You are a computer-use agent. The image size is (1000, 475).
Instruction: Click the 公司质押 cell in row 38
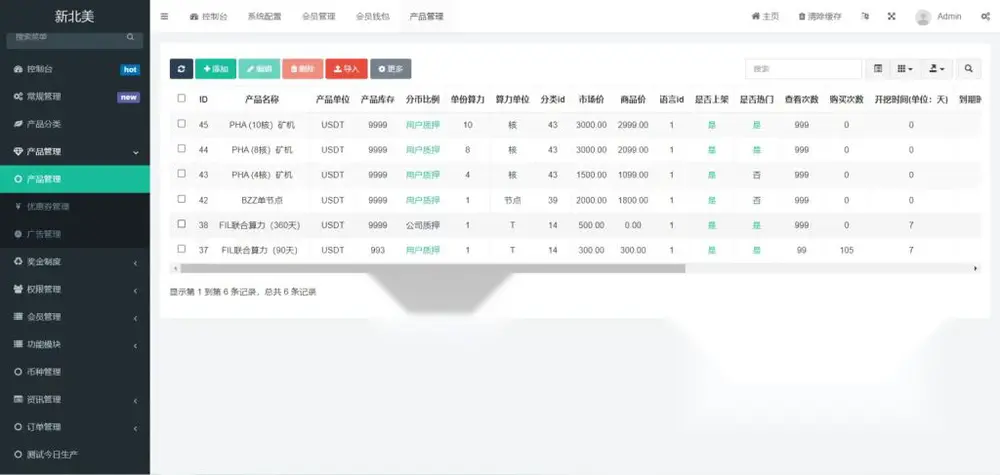423,225
